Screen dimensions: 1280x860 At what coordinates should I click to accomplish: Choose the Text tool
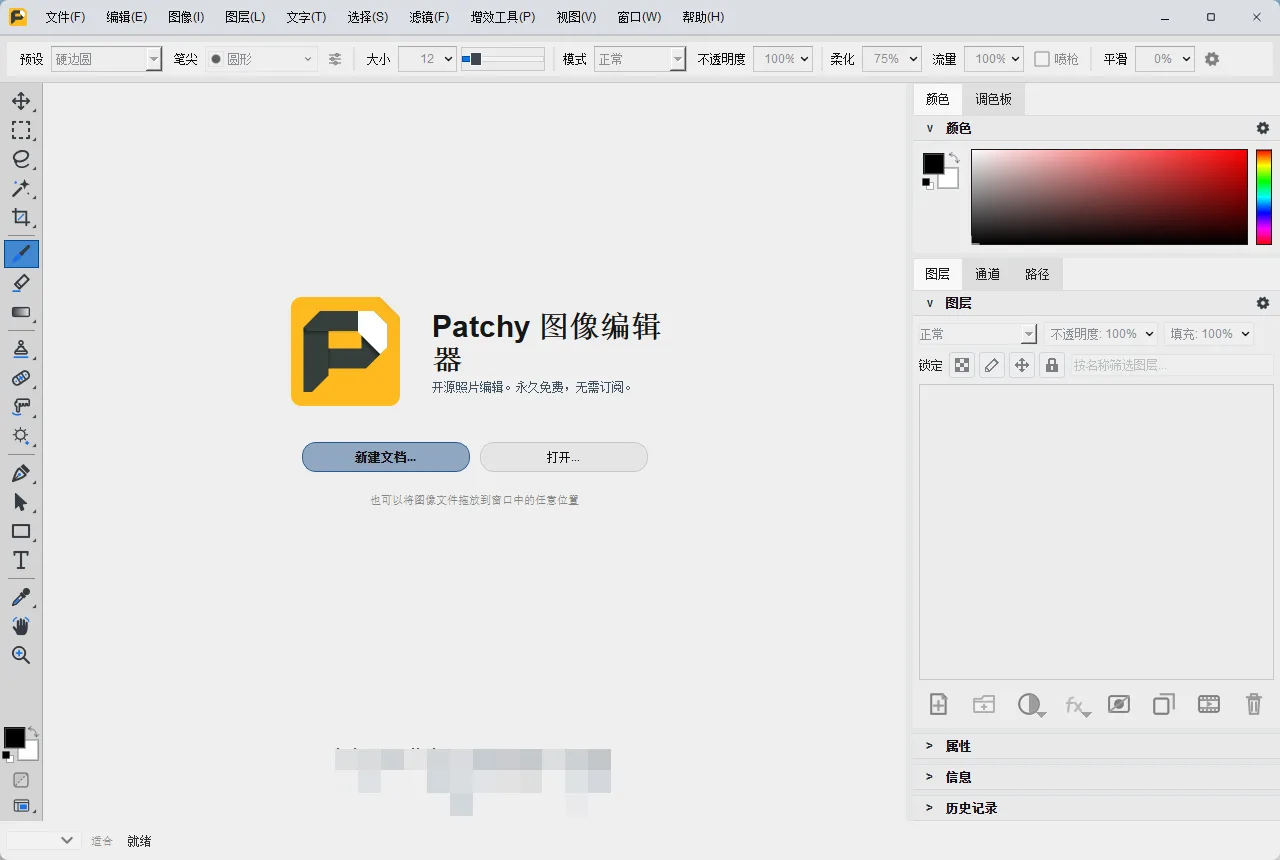coord(21,560)
